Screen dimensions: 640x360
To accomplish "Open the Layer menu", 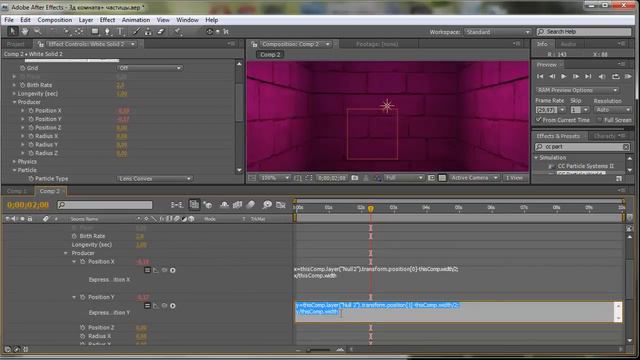I will click(86, 20).
